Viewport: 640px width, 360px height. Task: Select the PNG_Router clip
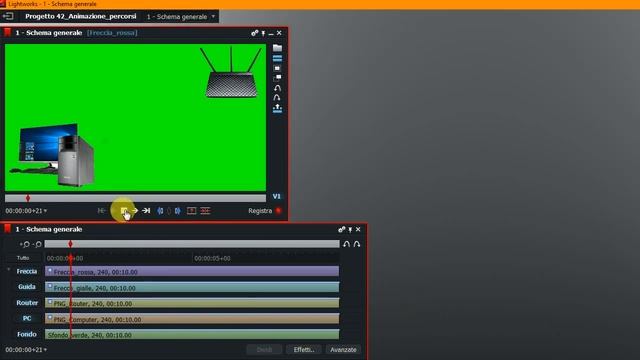(192, 303)
